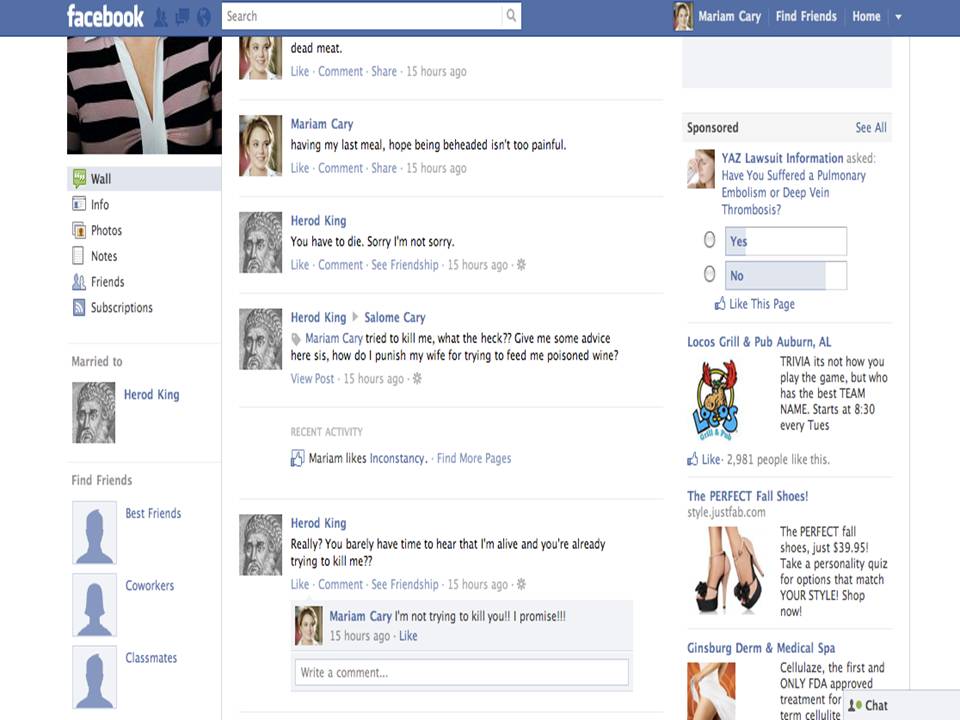Open messages icon in top bar
Image resolution: width=960 pixels, height=720 pixels.
(182, 17)
